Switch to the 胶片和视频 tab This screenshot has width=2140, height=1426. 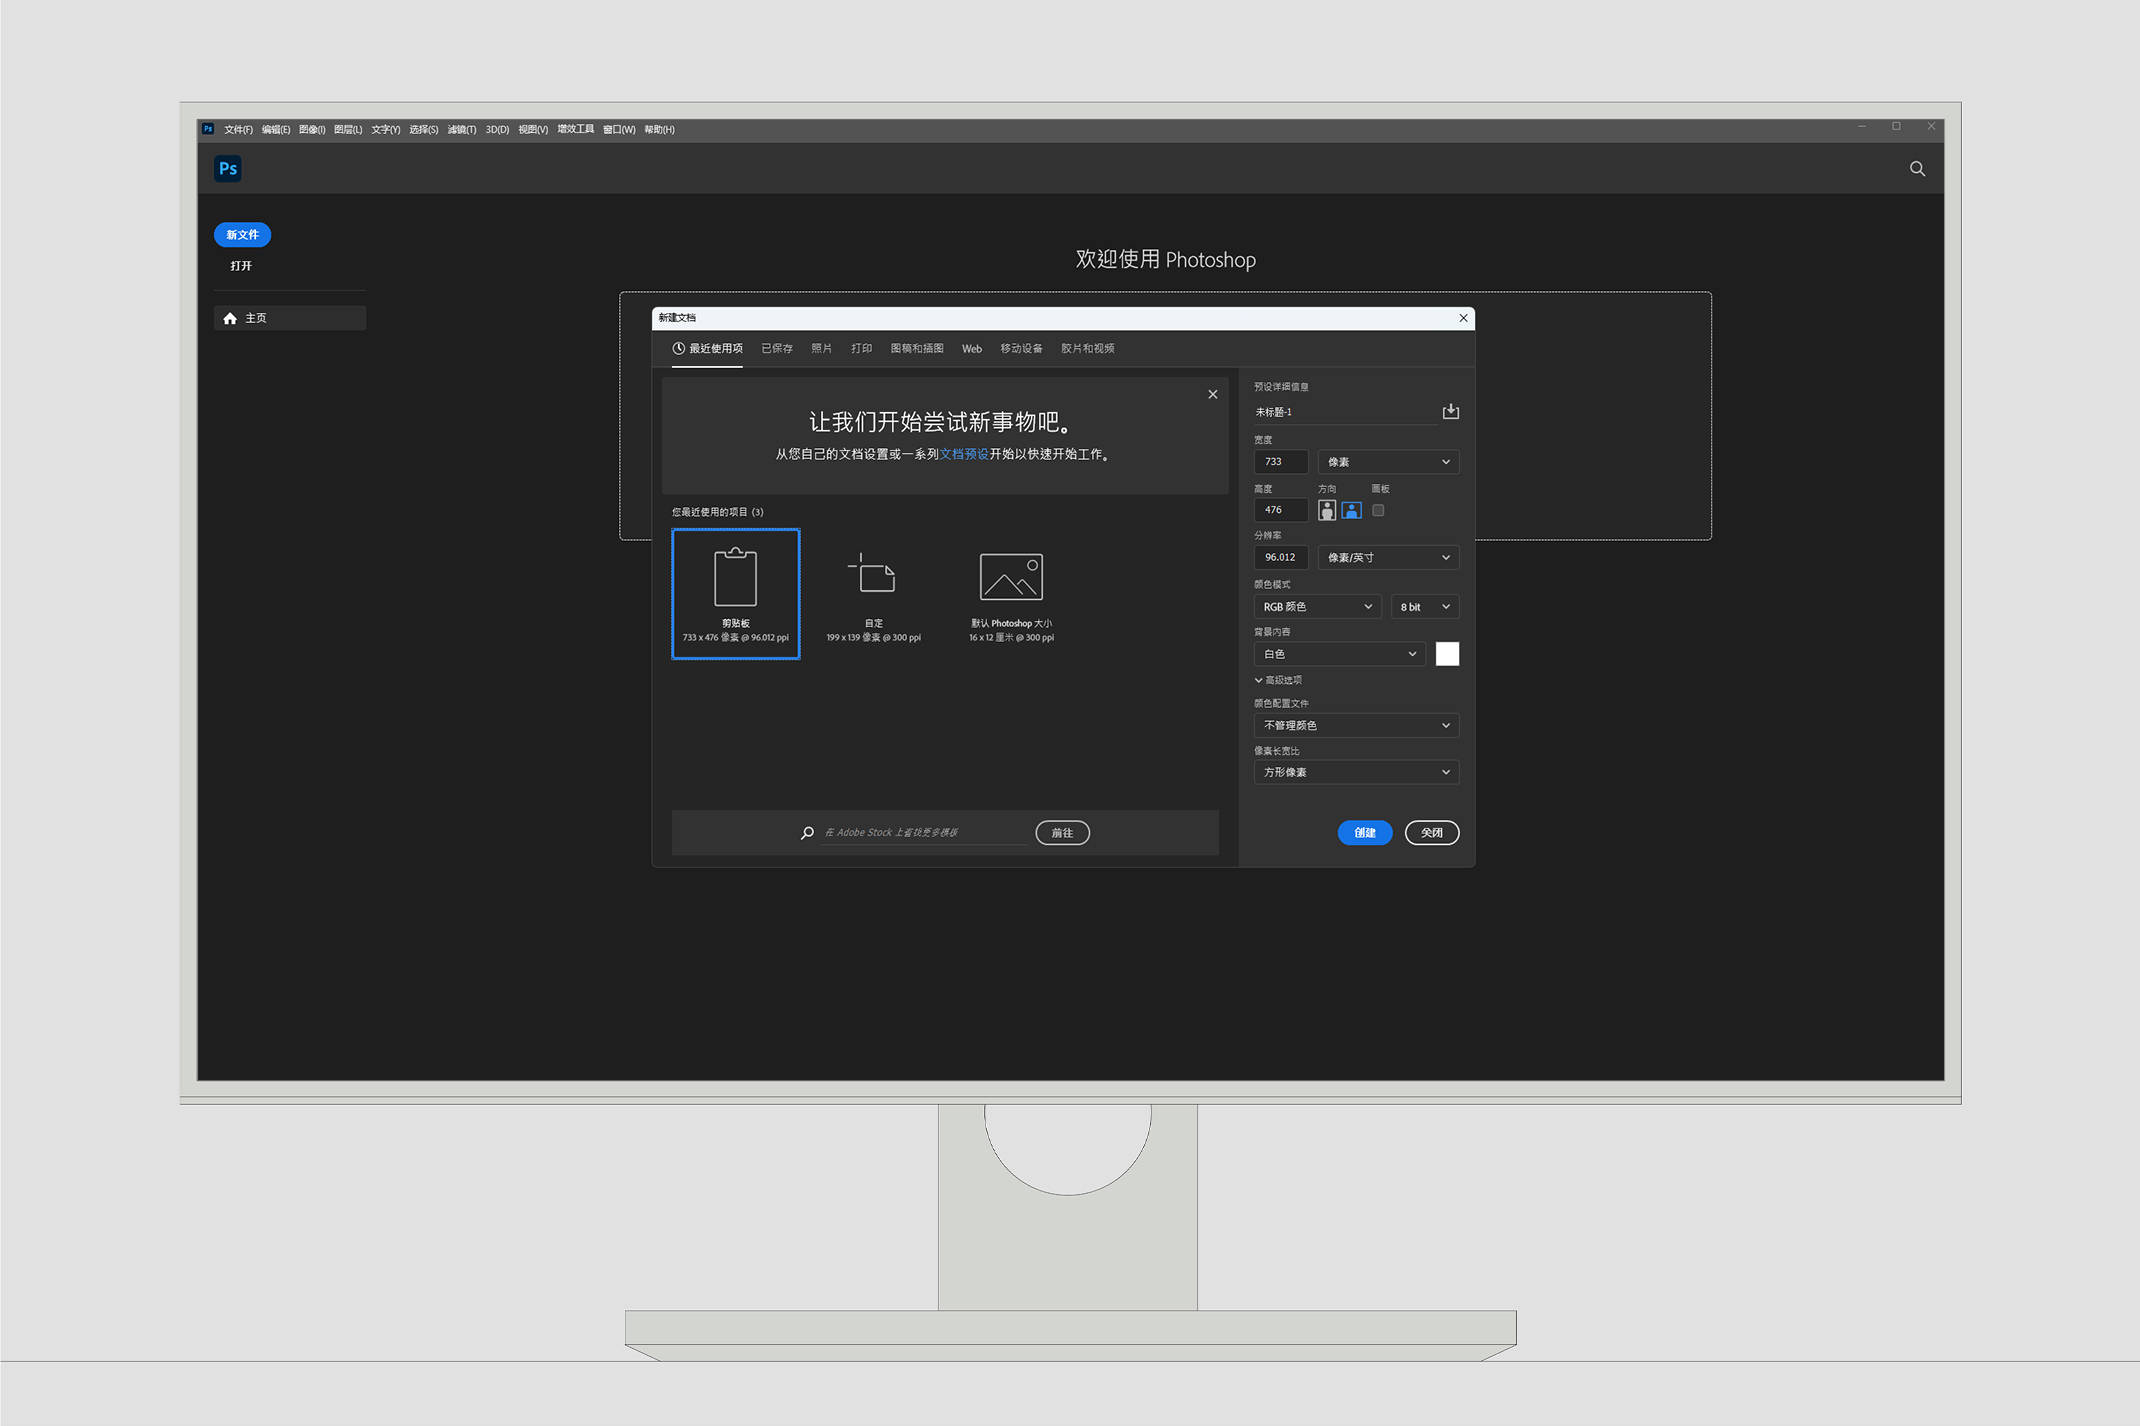coord(1087,349)
